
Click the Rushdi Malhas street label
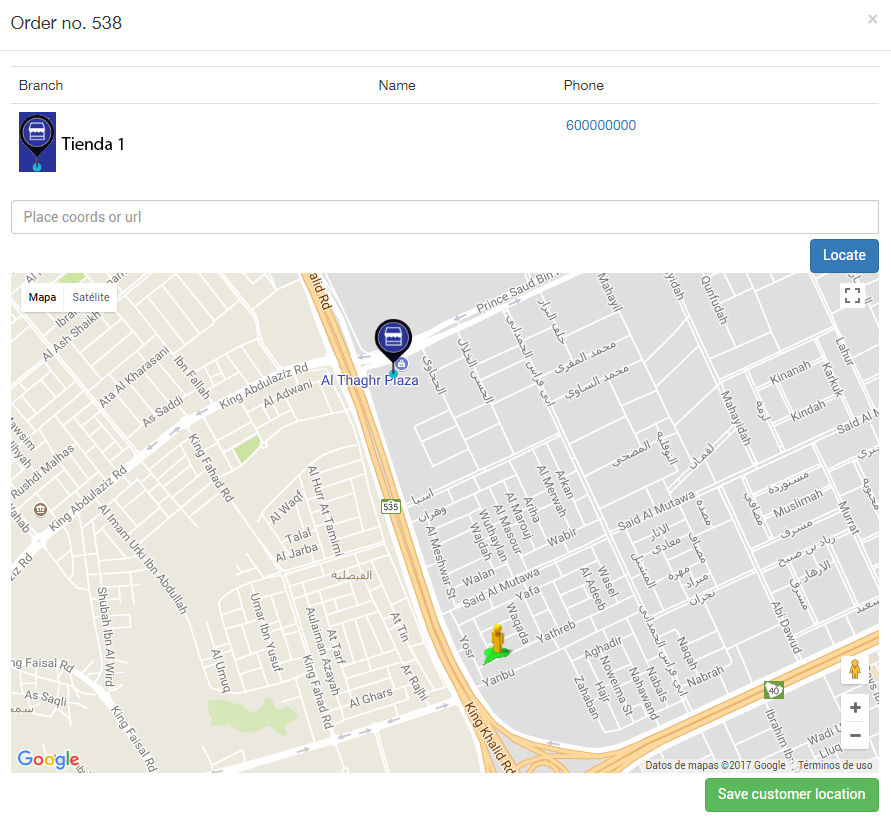43,471
